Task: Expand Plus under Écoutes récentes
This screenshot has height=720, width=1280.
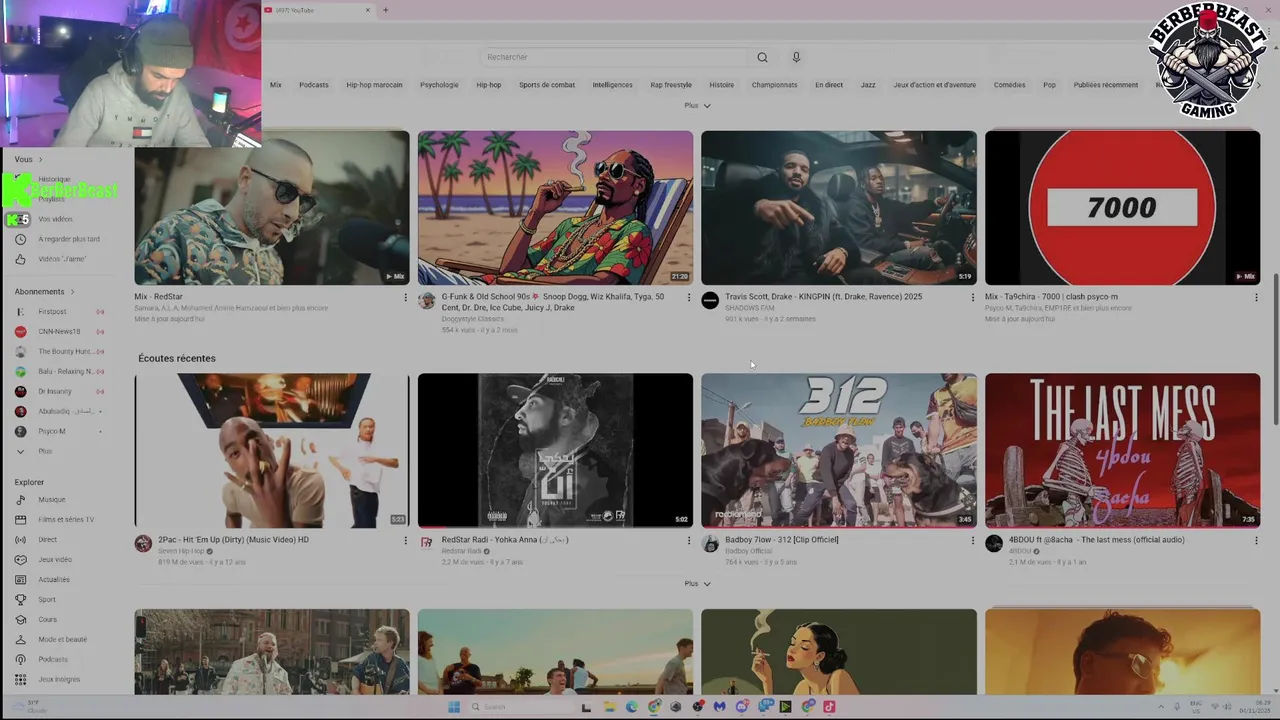Action: pos(697,583)
